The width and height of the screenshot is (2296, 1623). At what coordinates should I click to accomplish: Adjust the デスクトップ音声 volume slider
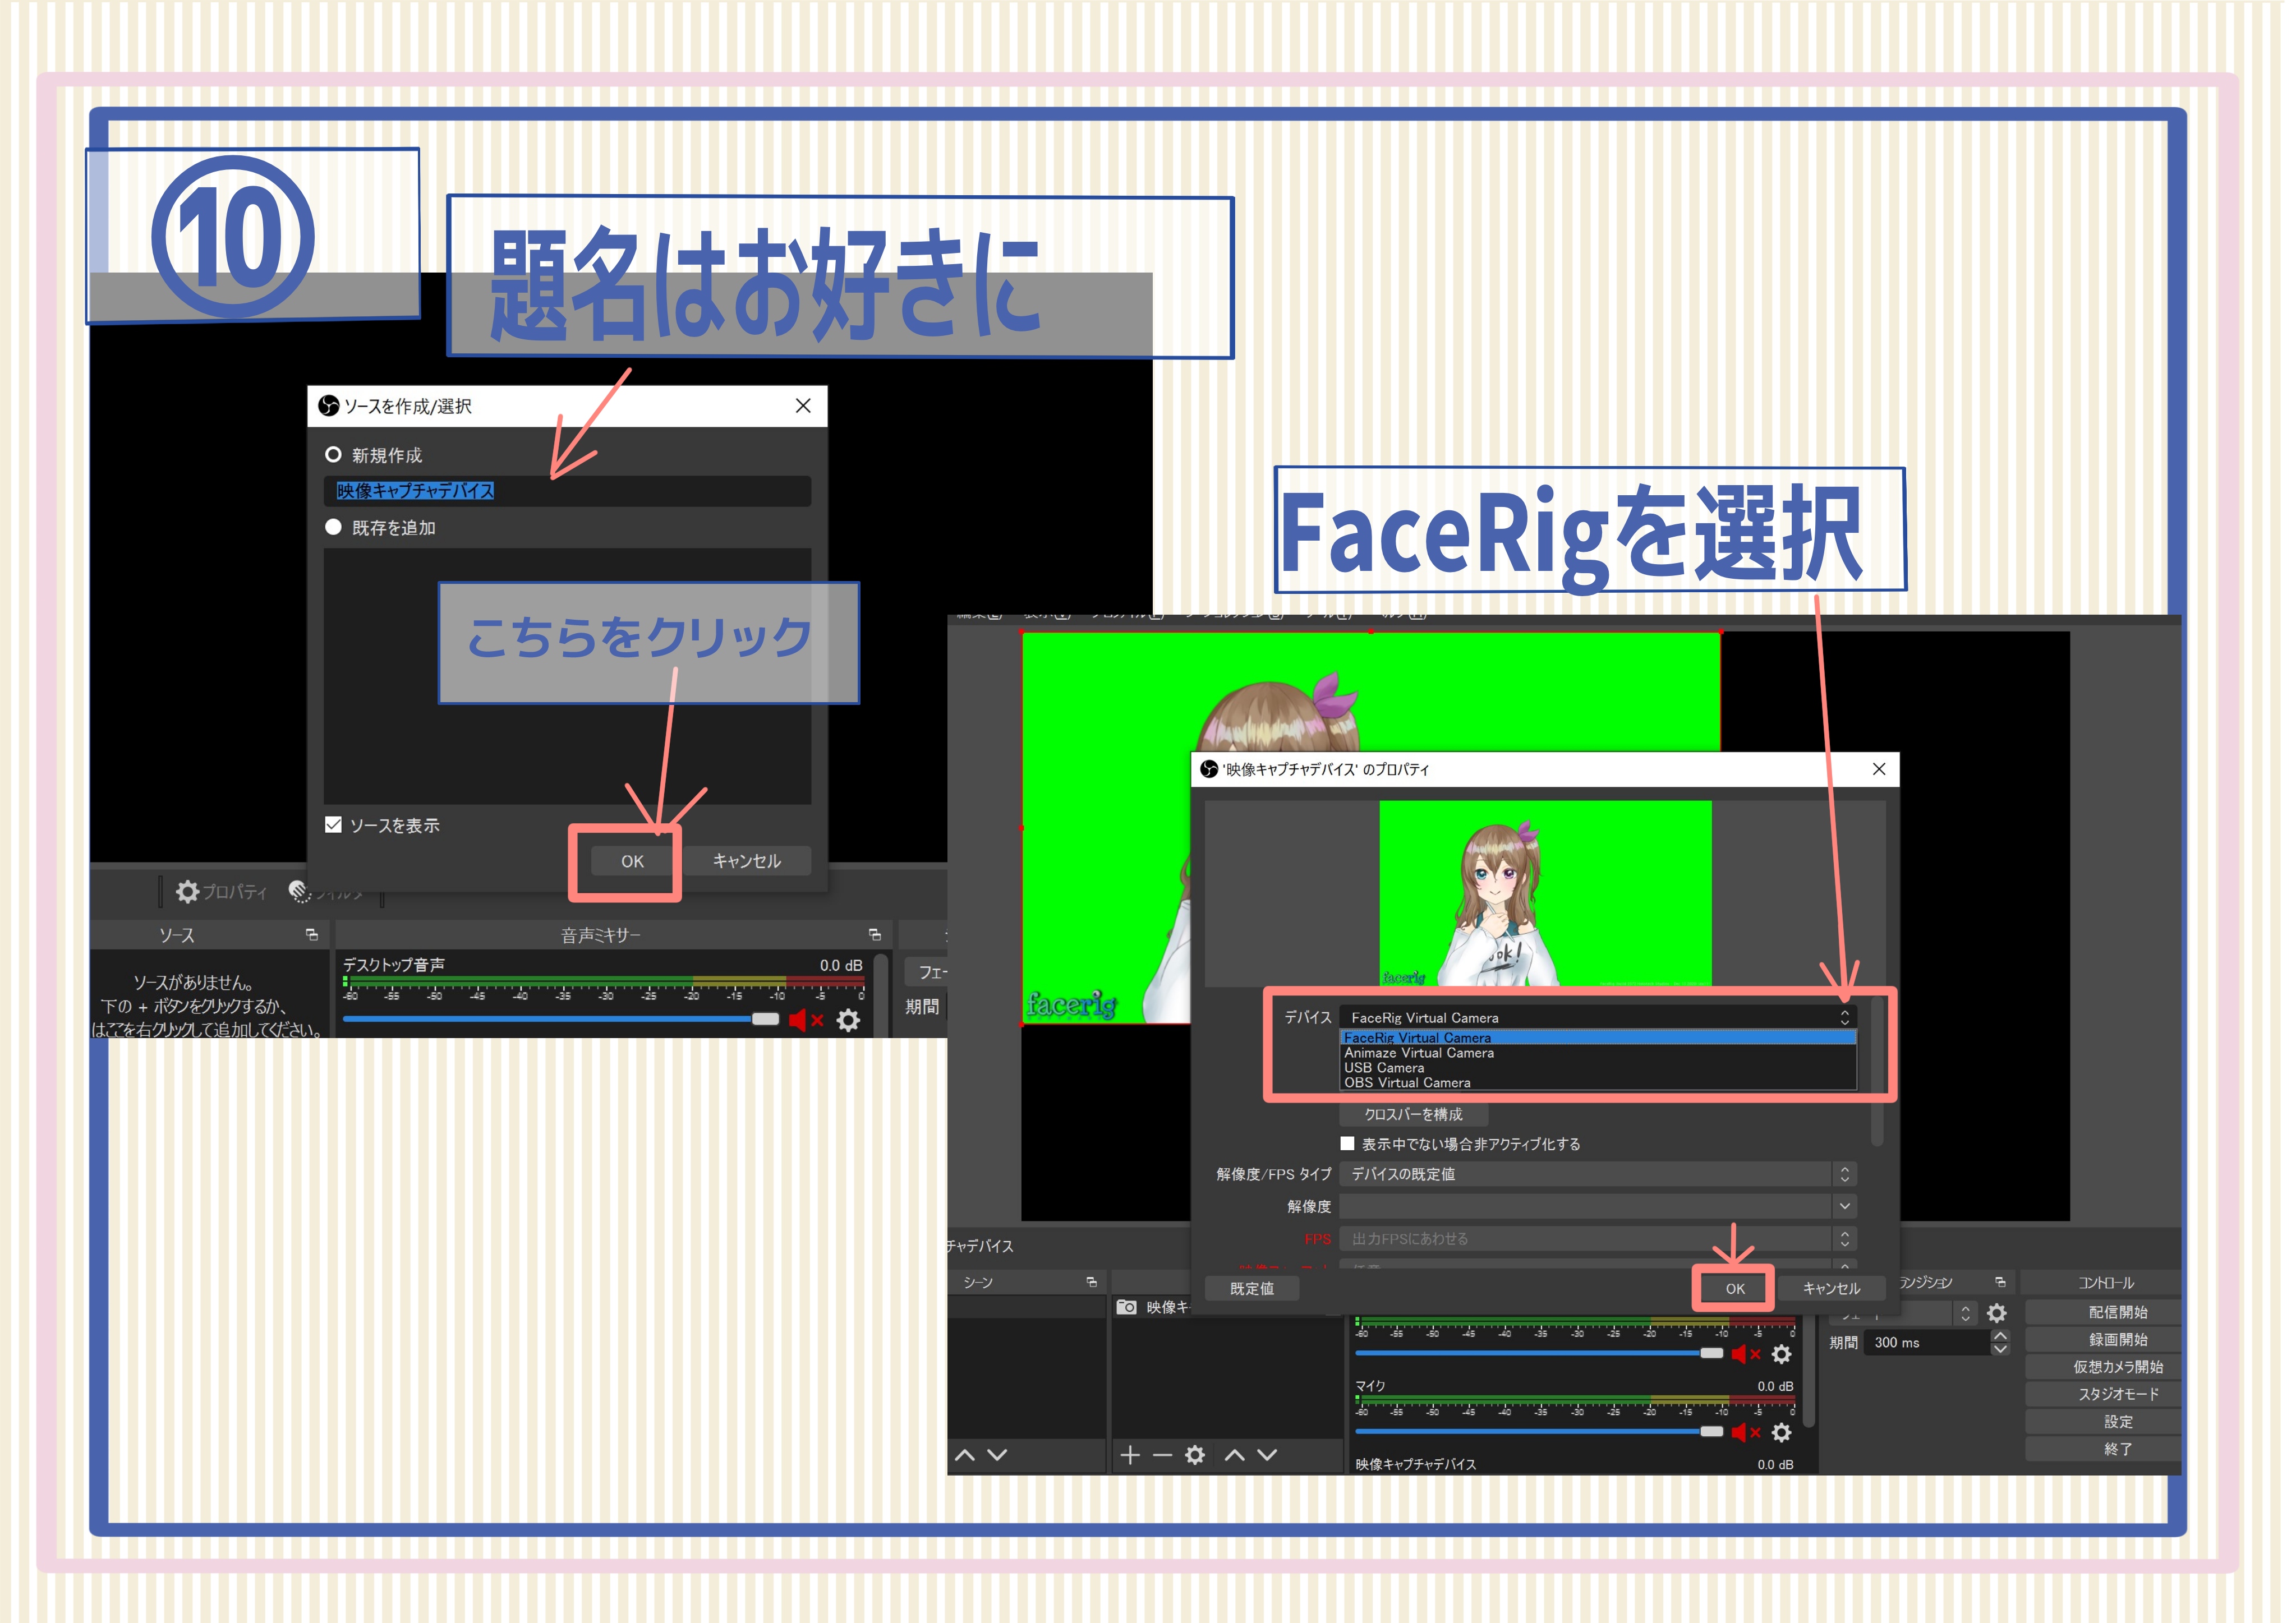[x=560, y=1019]
